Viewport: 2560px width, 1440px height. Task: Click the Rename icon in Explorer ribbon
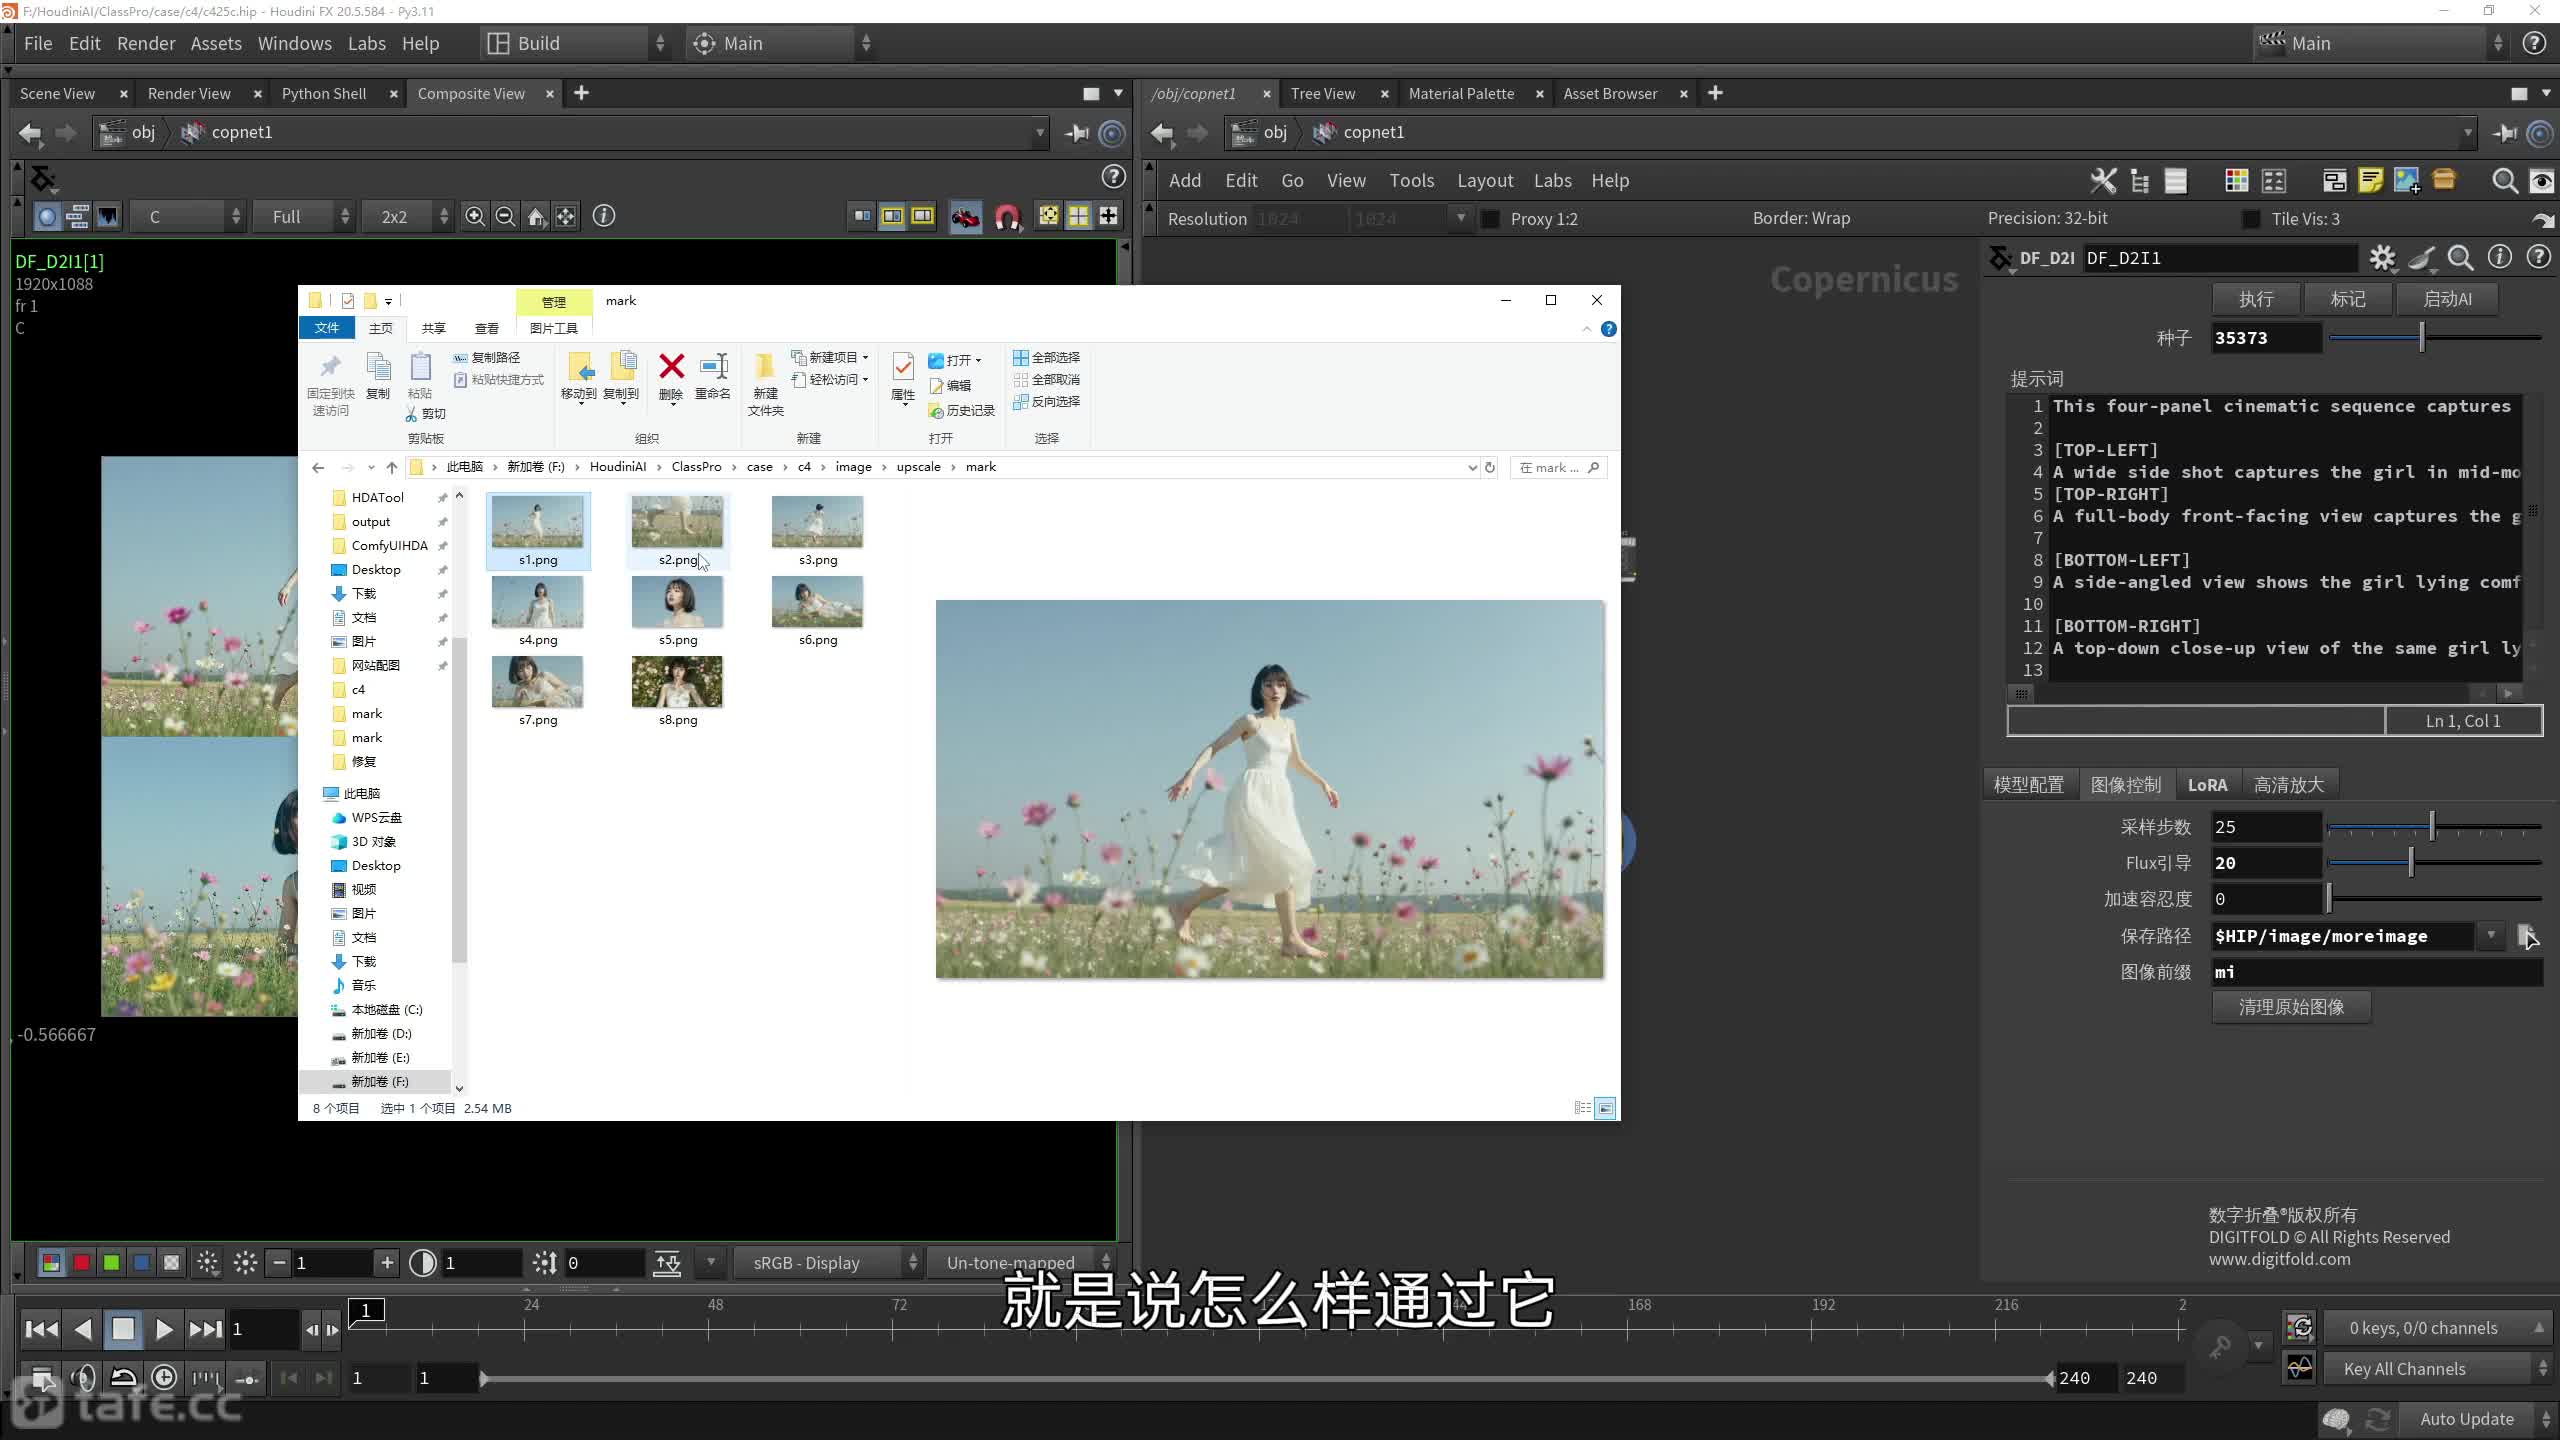coord(713,367)
